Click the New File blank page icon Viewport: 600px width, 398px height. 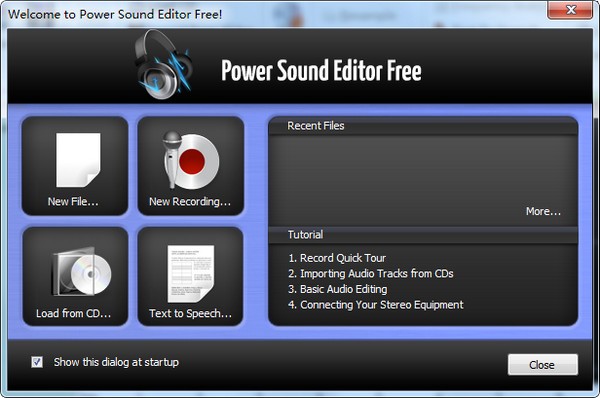click(x=78, y=160)
